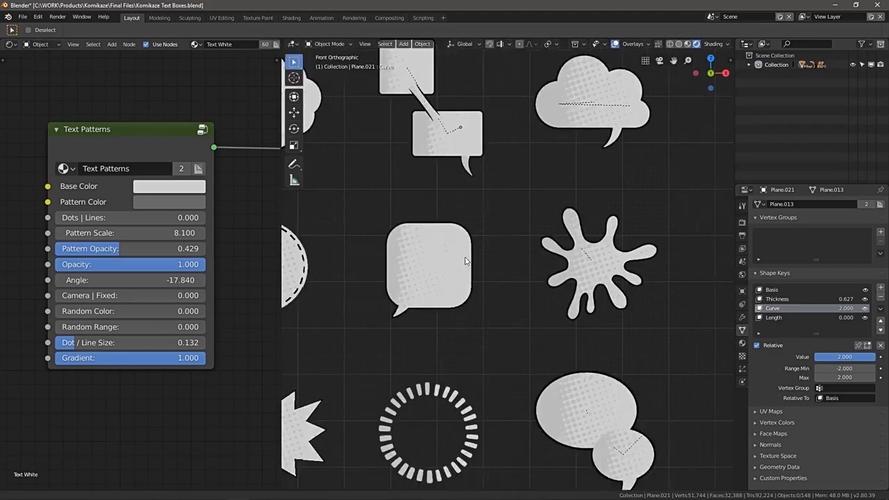Screen dimensions: 889x500
Task: Click the viewport Add menu button
Action: (x=403, y=44)
